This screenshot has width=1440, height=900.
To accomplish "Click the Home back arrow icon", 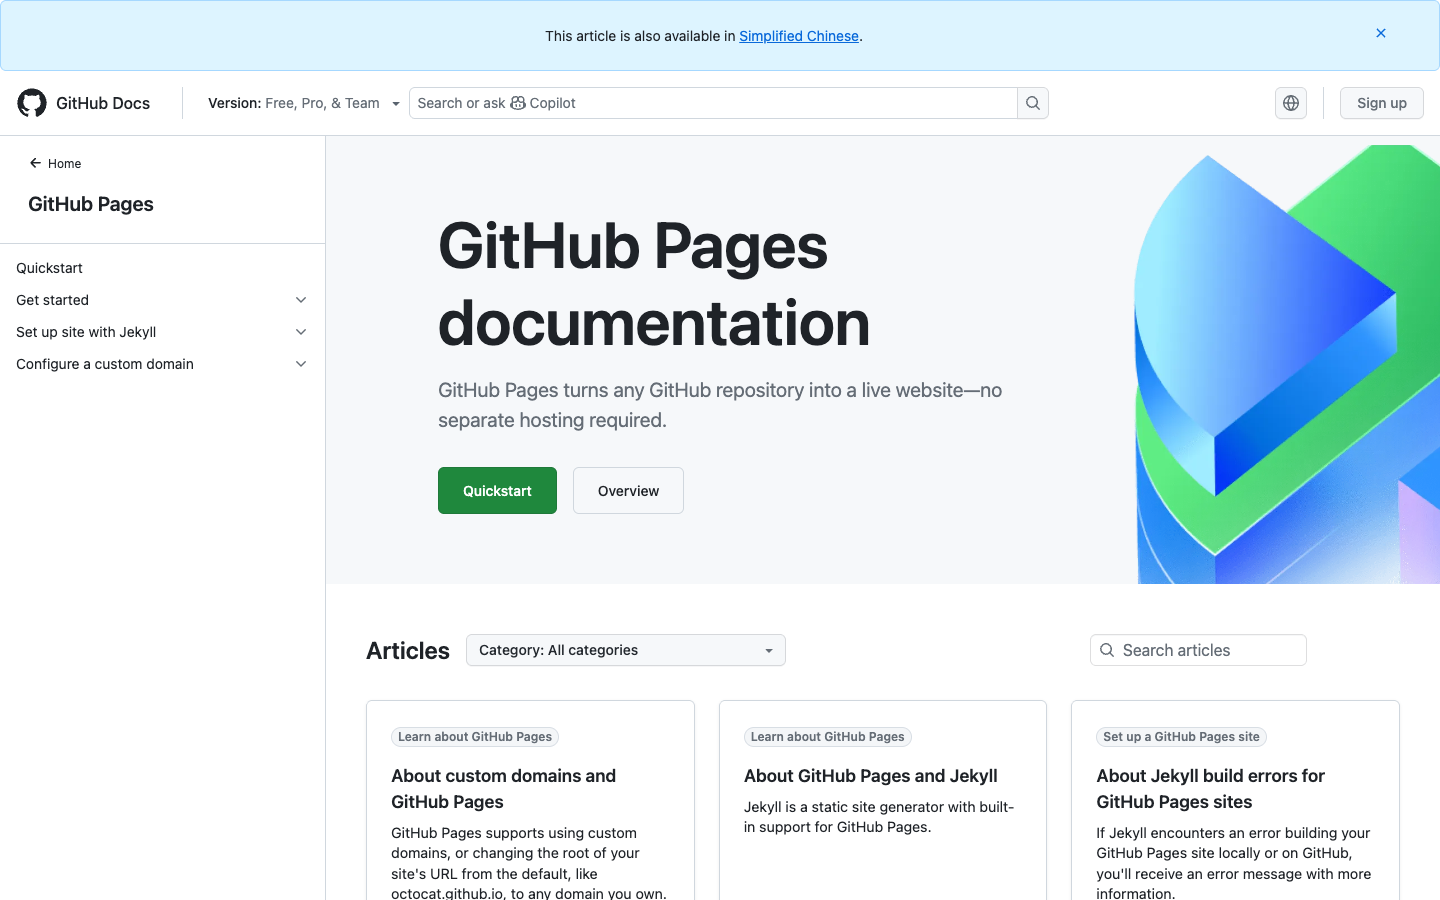I will (35, 163).
